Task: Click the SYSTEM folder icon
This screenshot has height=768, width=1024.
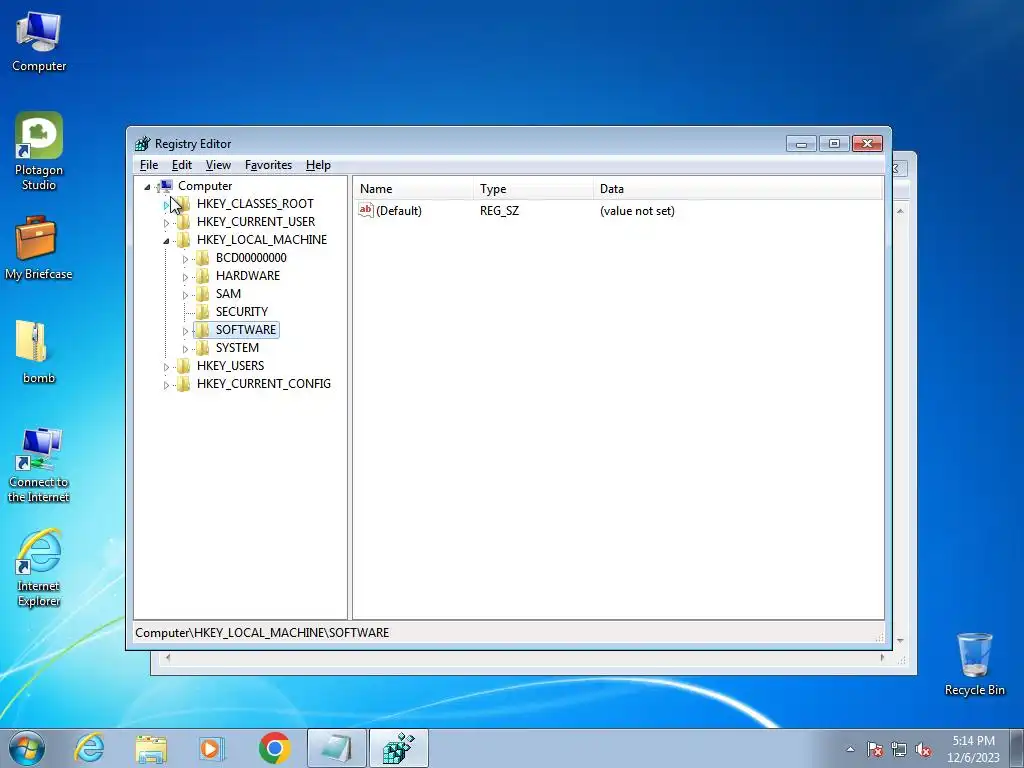Action: [202, 347]
